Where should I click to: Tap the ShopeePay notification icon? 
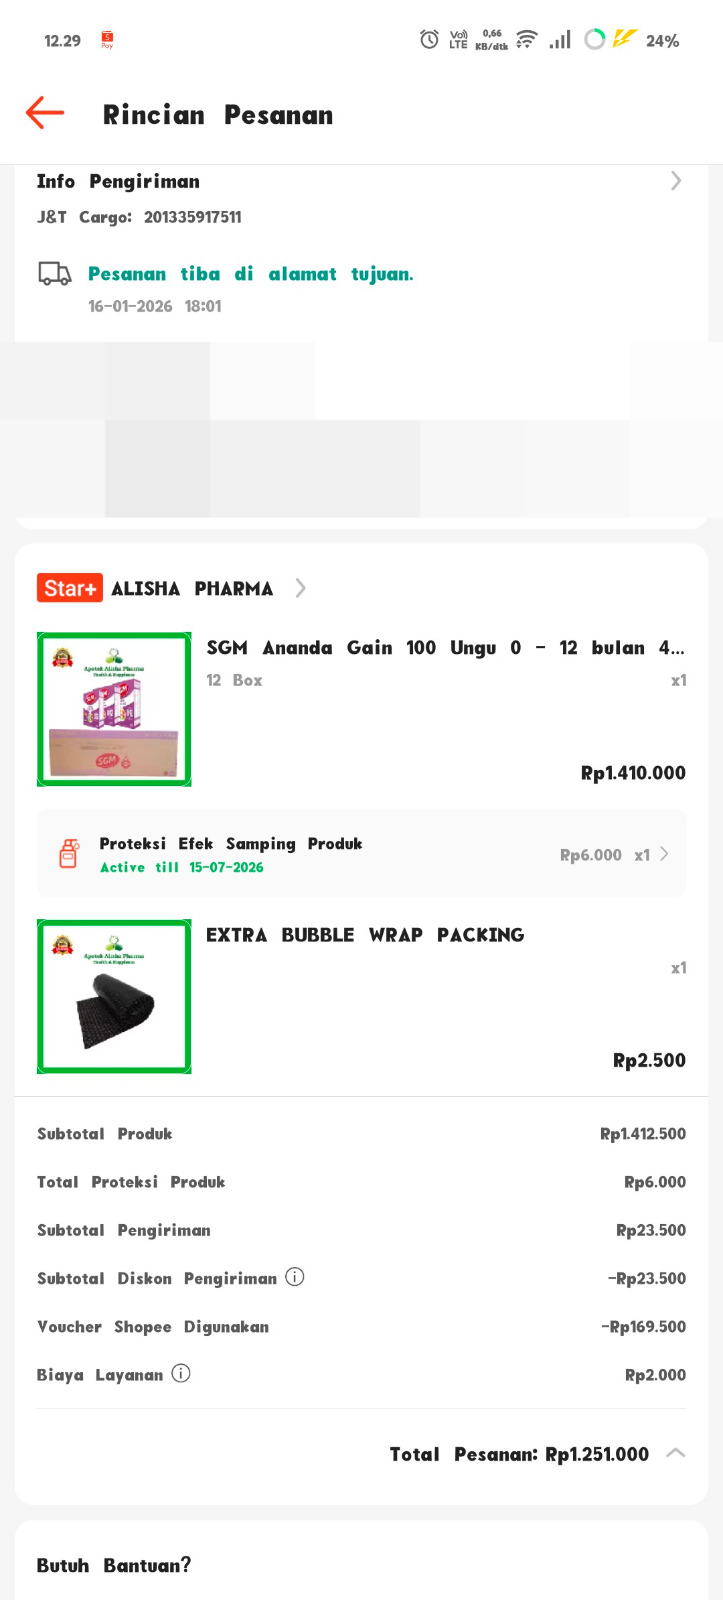pos(107,40)
